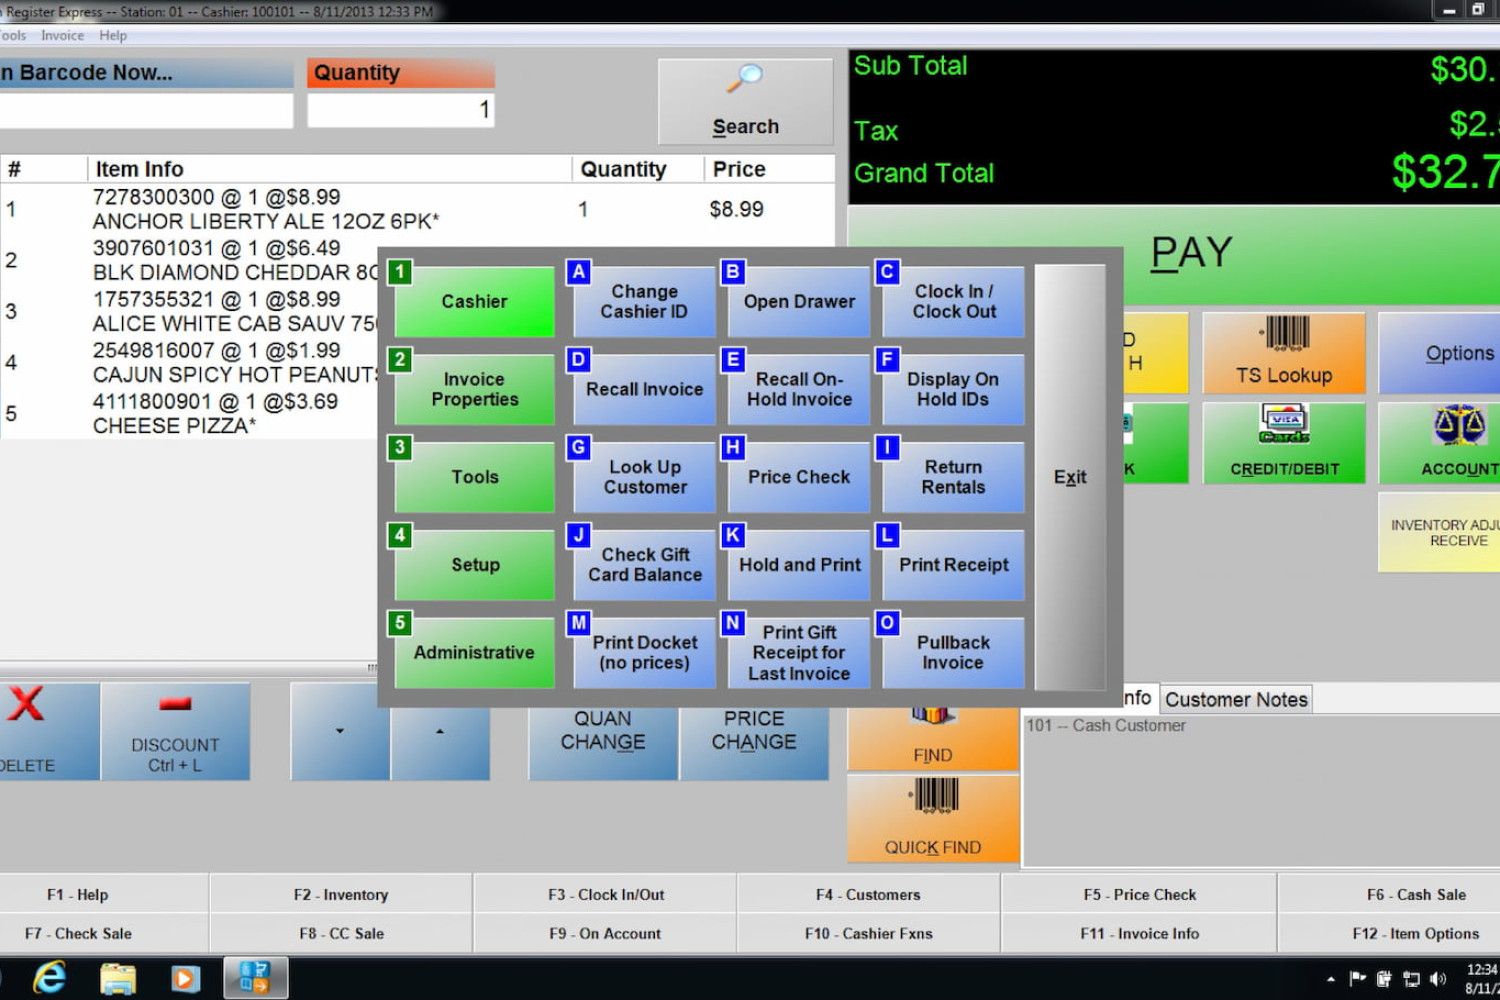Move selection down with down arrow button
This screenshot has width=1500, height=1000.
(x=340, y=731)
